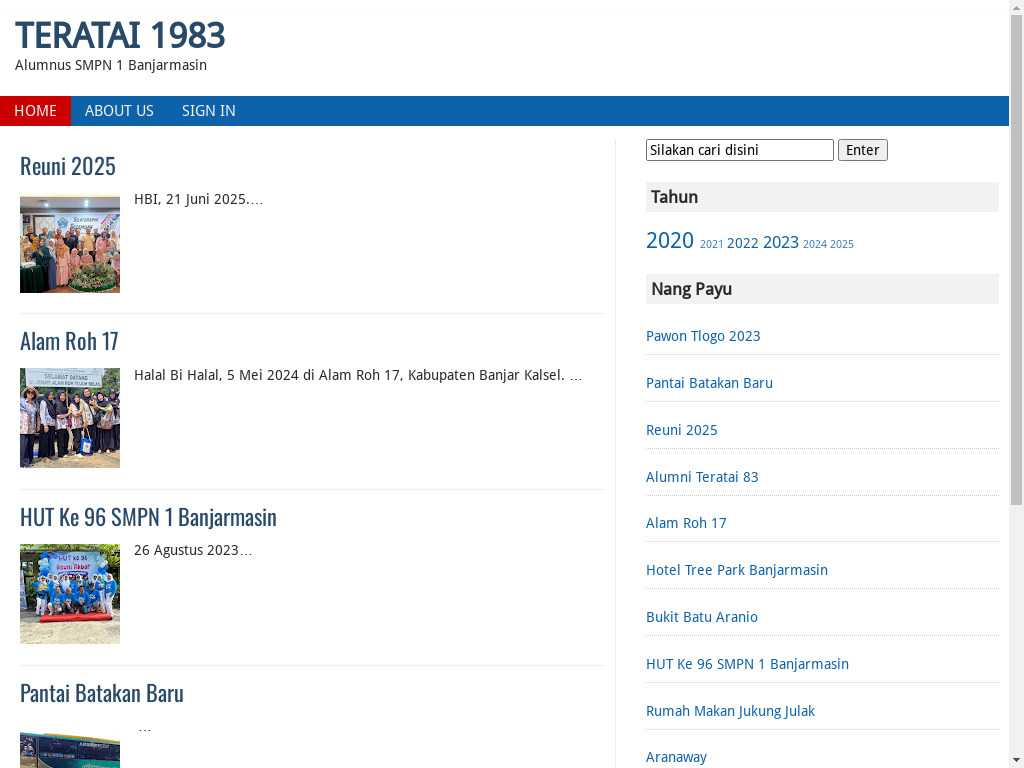The width and height of the screenshot is (1024, 768).
Task: Open Hotel Tree Park Banjarmasin link
Action: pyautogui.click(x=737, y=570)
